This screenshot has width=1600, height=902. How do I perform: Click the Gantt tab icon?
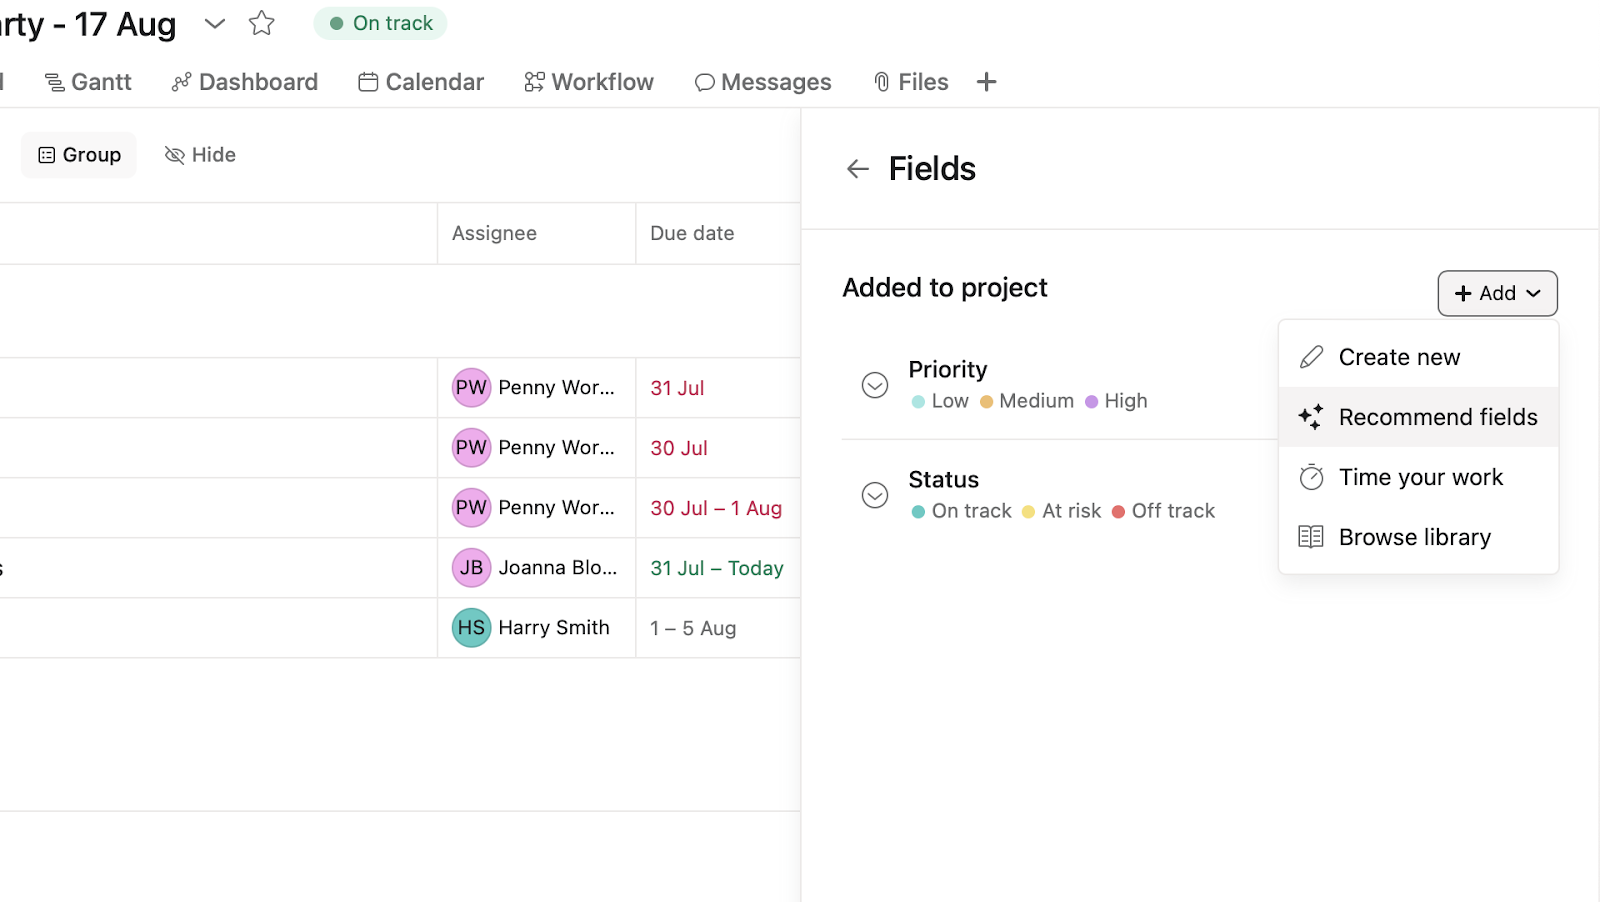[x=55, y=82]
